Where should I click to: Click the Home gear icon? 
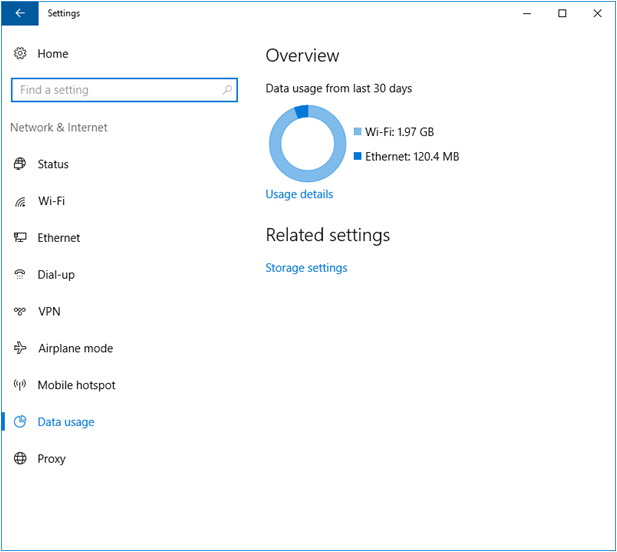click(20, 53)
